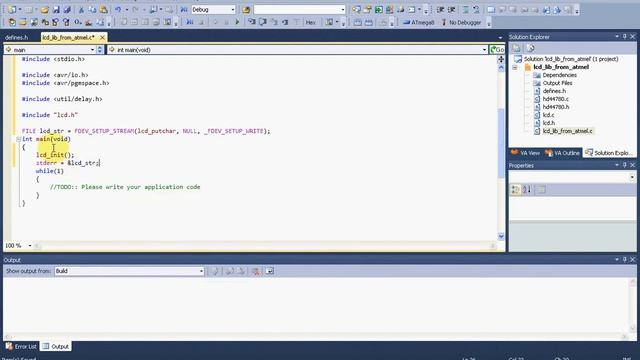
Task: Click the Copy toolbar icon
Action: click(x=92, y=9)
